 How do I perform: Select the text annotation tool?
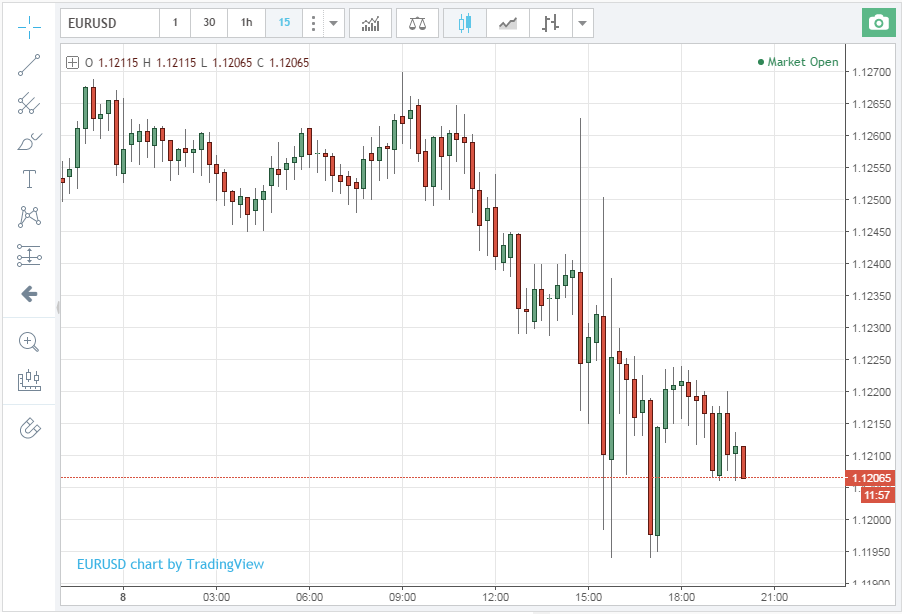(29, 179)
